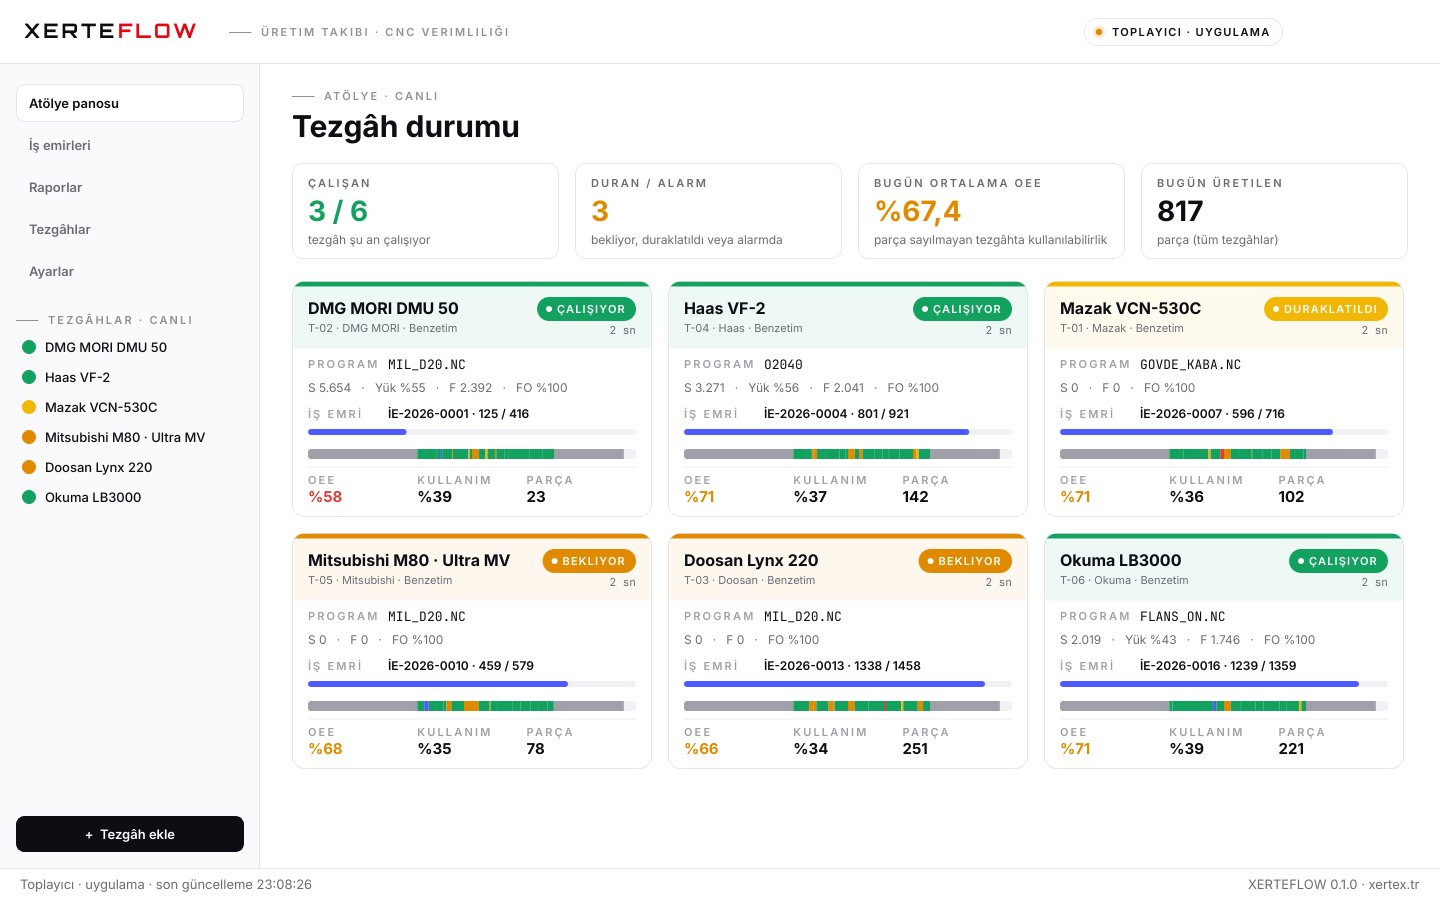Switch to Tezgâhlar in the sidebar menu
Screen dimensions: 1440x900
pos(130,229)
